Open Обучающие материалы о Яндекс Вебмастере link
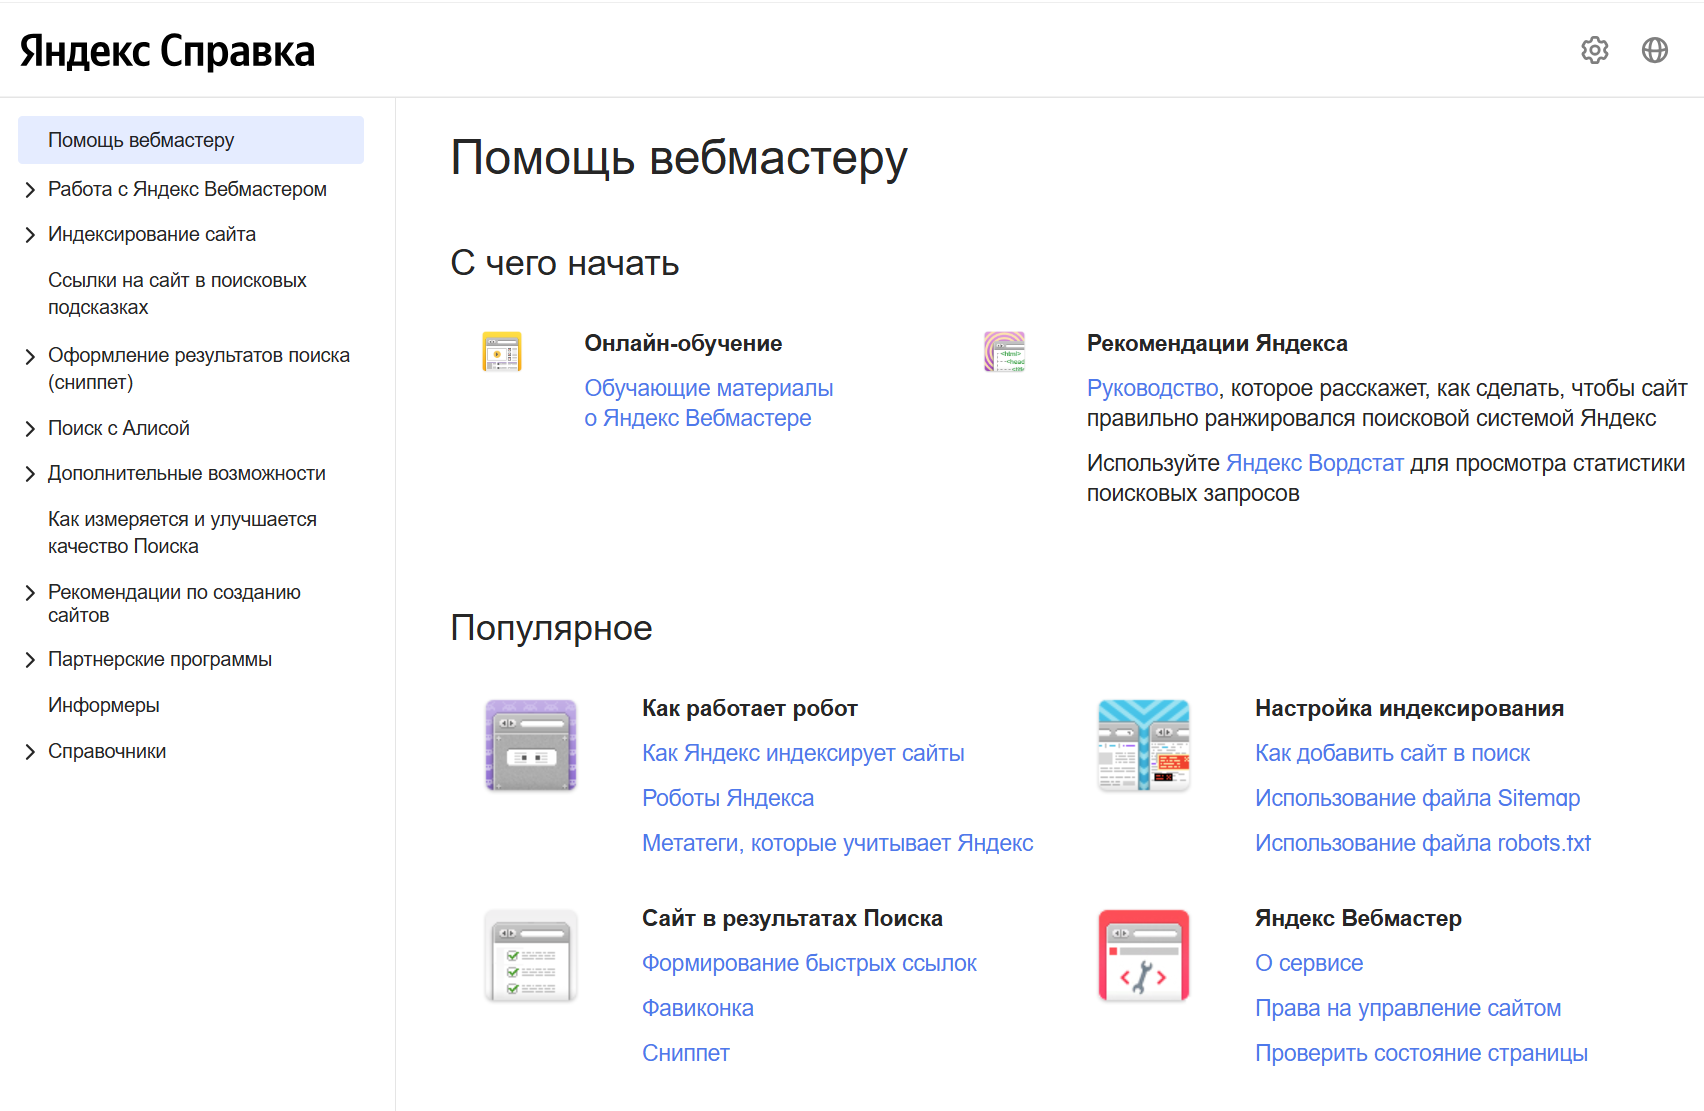This screenshot has height=1111, width=1704. click(709, 403)
